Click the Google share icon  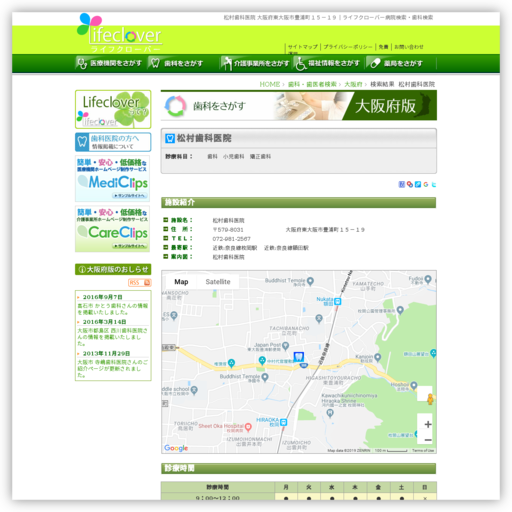click(x=426, y=184)
